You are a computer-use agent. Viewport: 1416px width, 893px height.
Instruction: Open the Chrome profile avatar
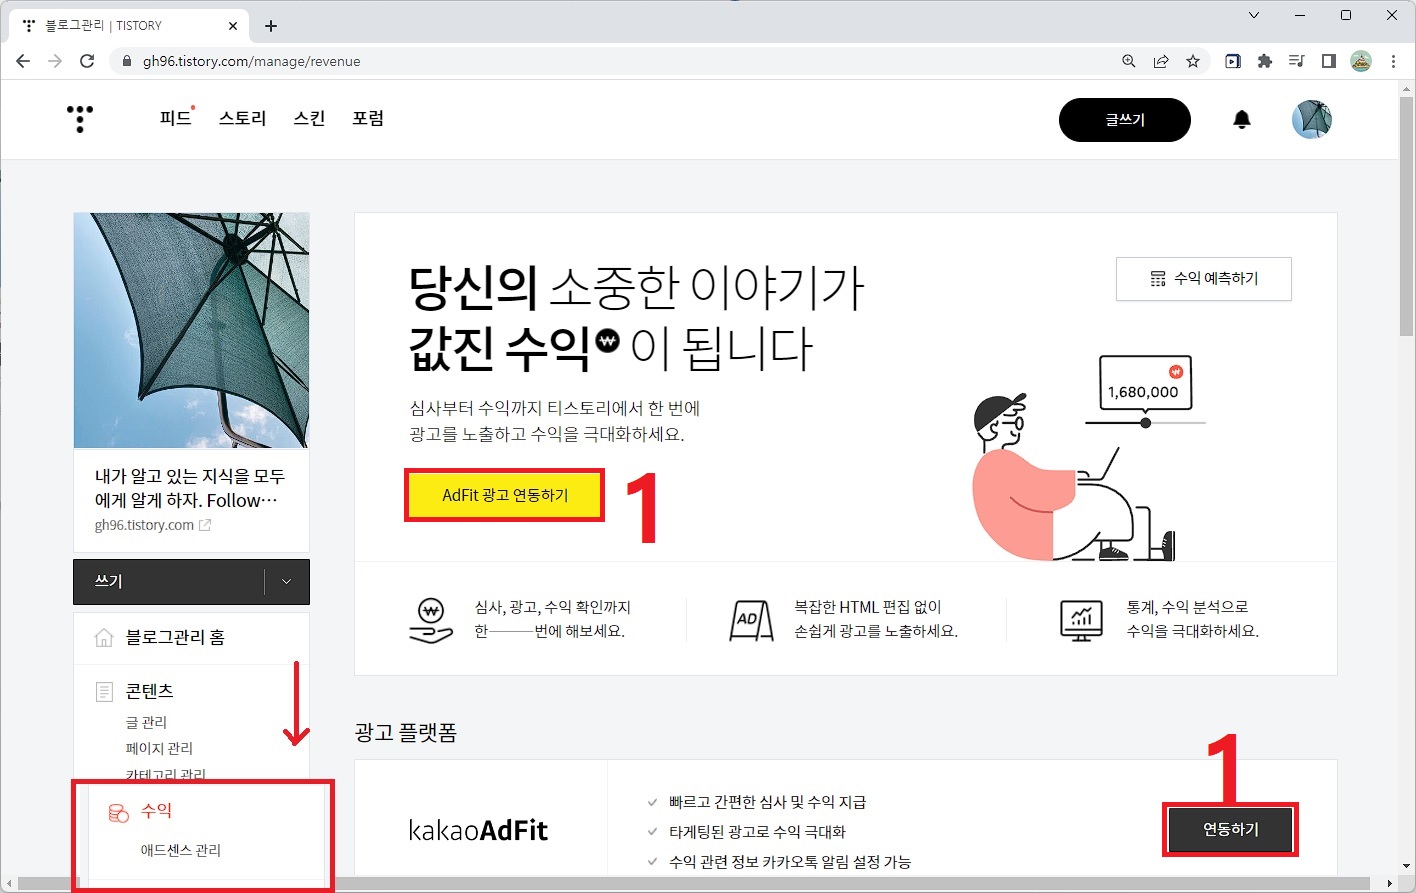(x=1361, y=61)
